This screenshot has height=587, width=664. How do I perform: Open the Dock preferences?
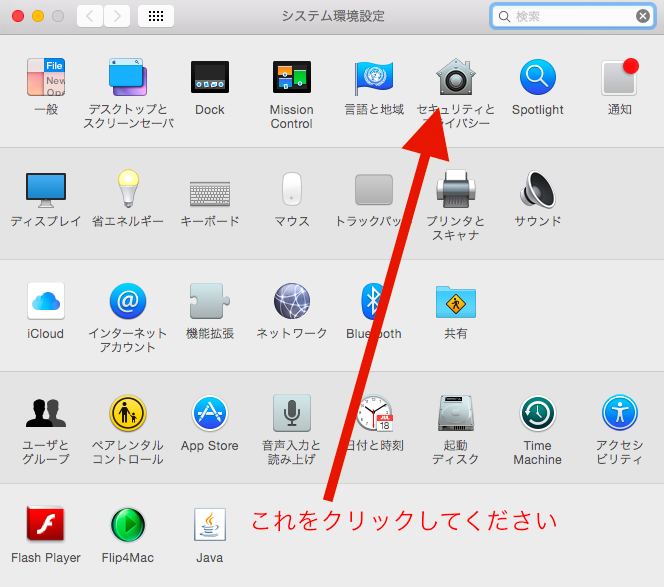(210, 77)
